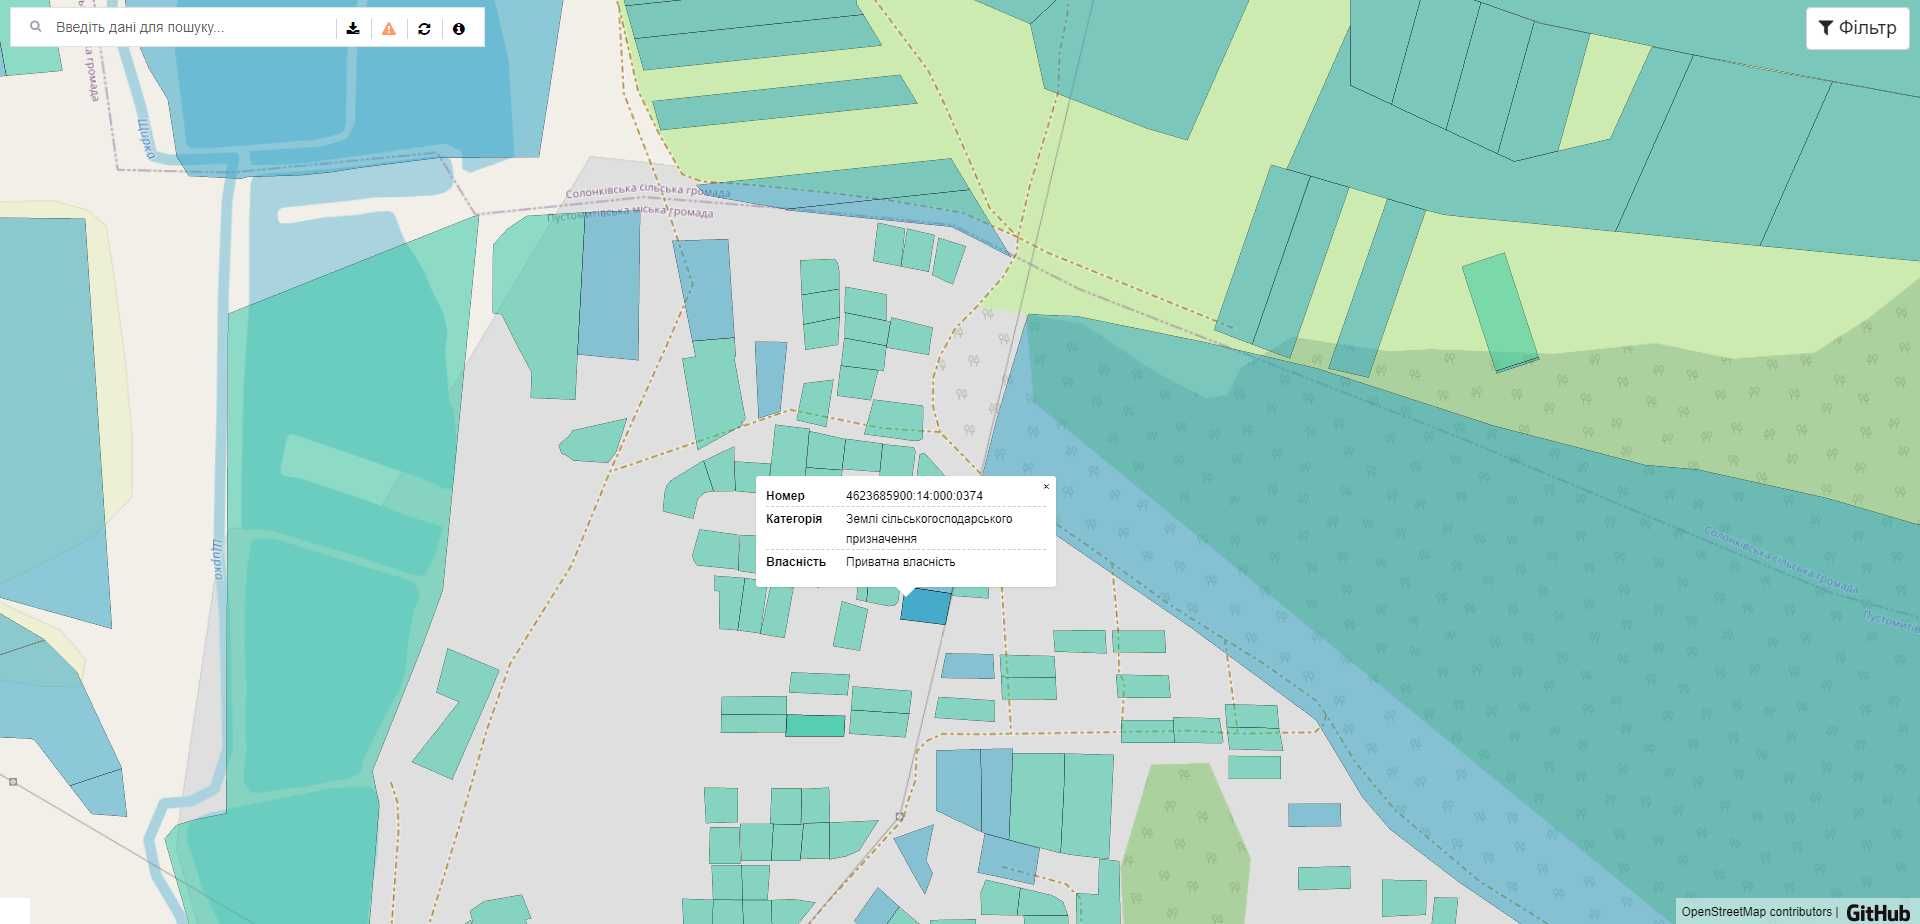The image size is (1920, 924).
Task: Select the green hexagonal wooded patch
Action: coord(1183,840)
